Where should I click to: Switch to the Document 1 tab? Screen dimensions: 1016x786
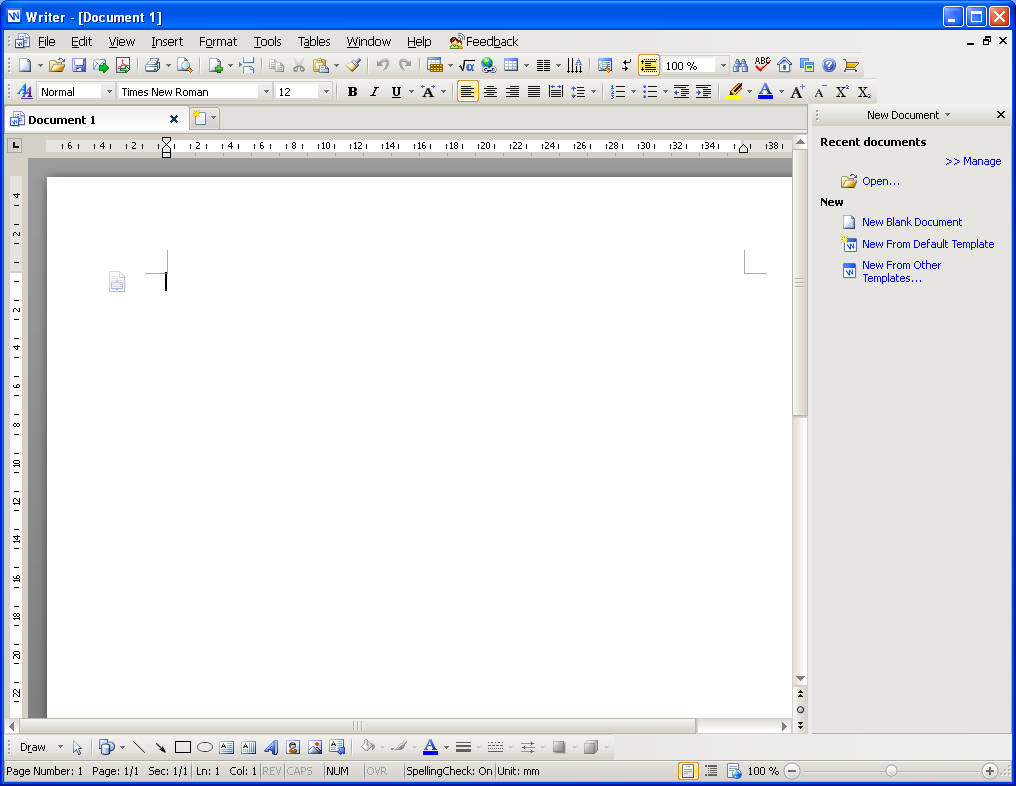[62, 120]
